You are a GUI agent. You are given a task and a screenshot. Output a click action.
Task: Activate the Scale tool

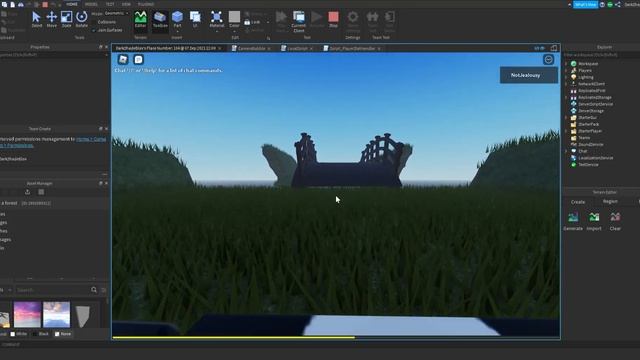pyautogui.click(x=67, y=19)
